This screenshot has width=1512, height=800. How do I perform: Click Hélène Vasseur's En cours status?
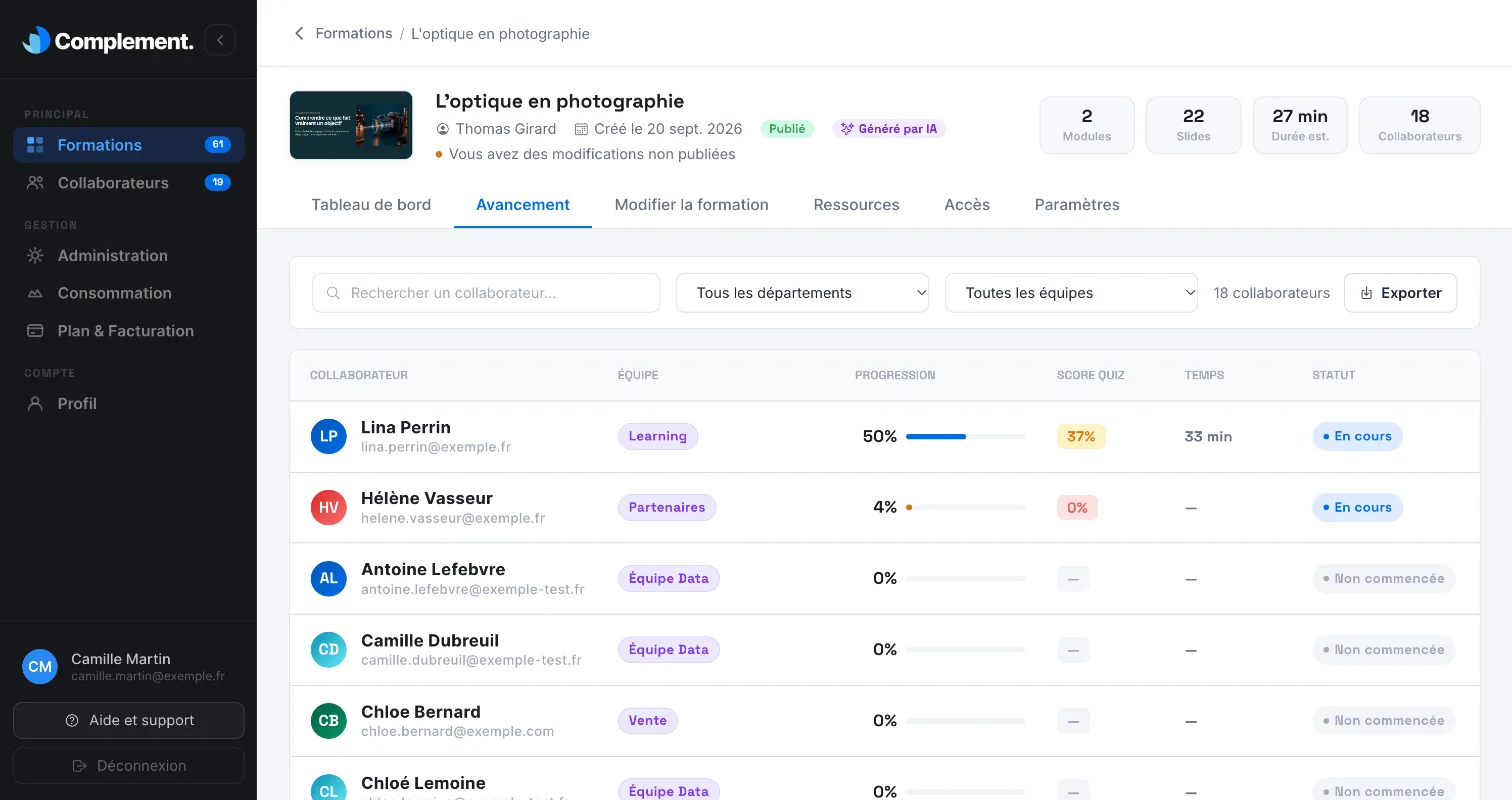pos(1358,507)
